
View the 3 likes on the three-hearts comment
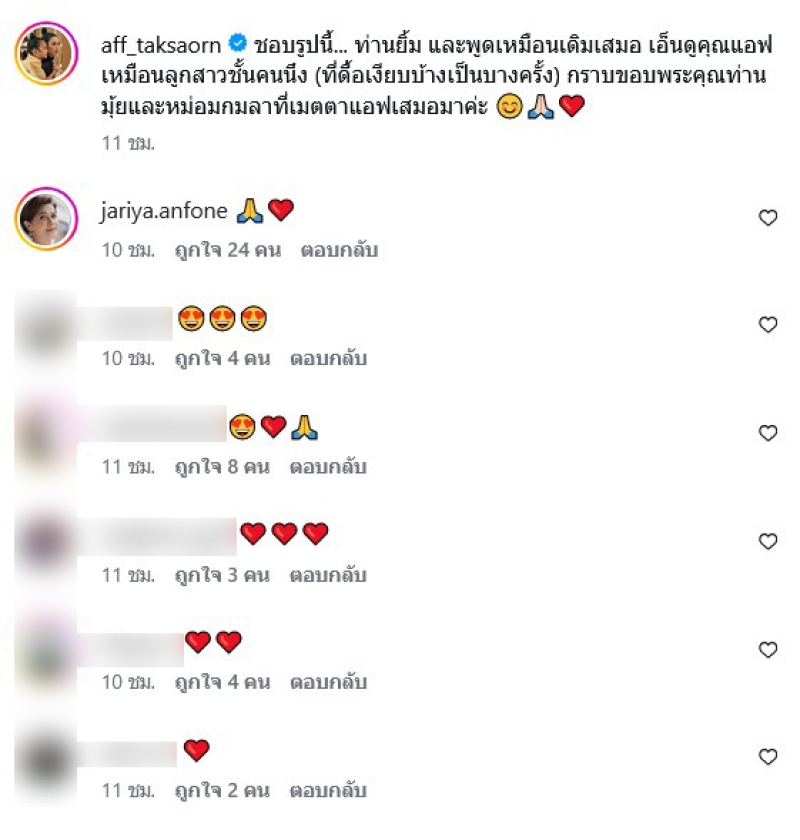222,575
